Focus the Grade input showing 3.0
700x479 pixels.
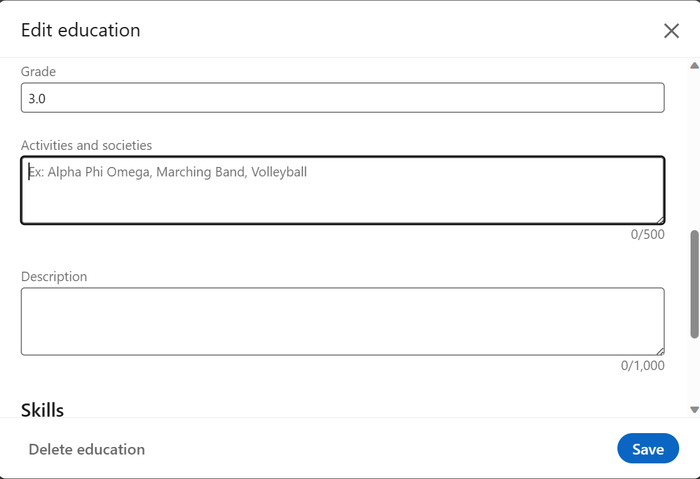342,98
